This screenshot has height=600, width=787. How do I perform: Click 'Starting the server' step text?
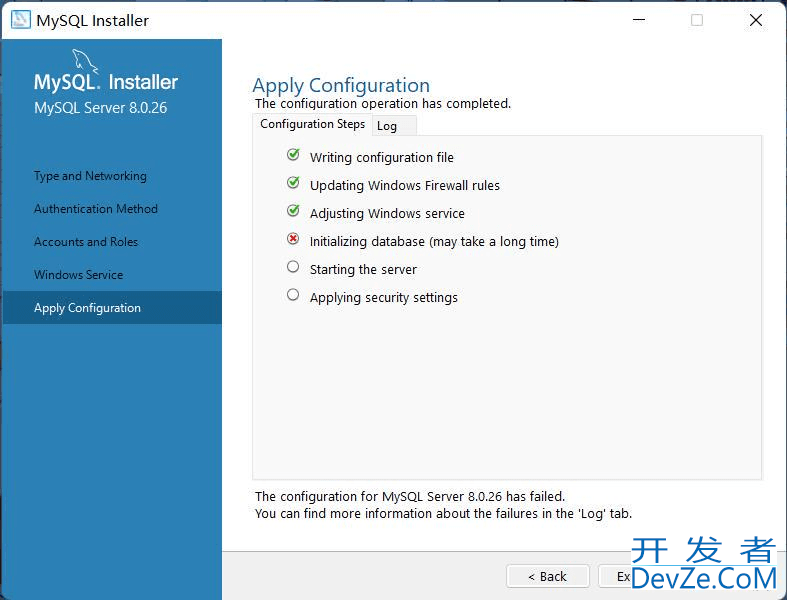[x=363, y=270]
